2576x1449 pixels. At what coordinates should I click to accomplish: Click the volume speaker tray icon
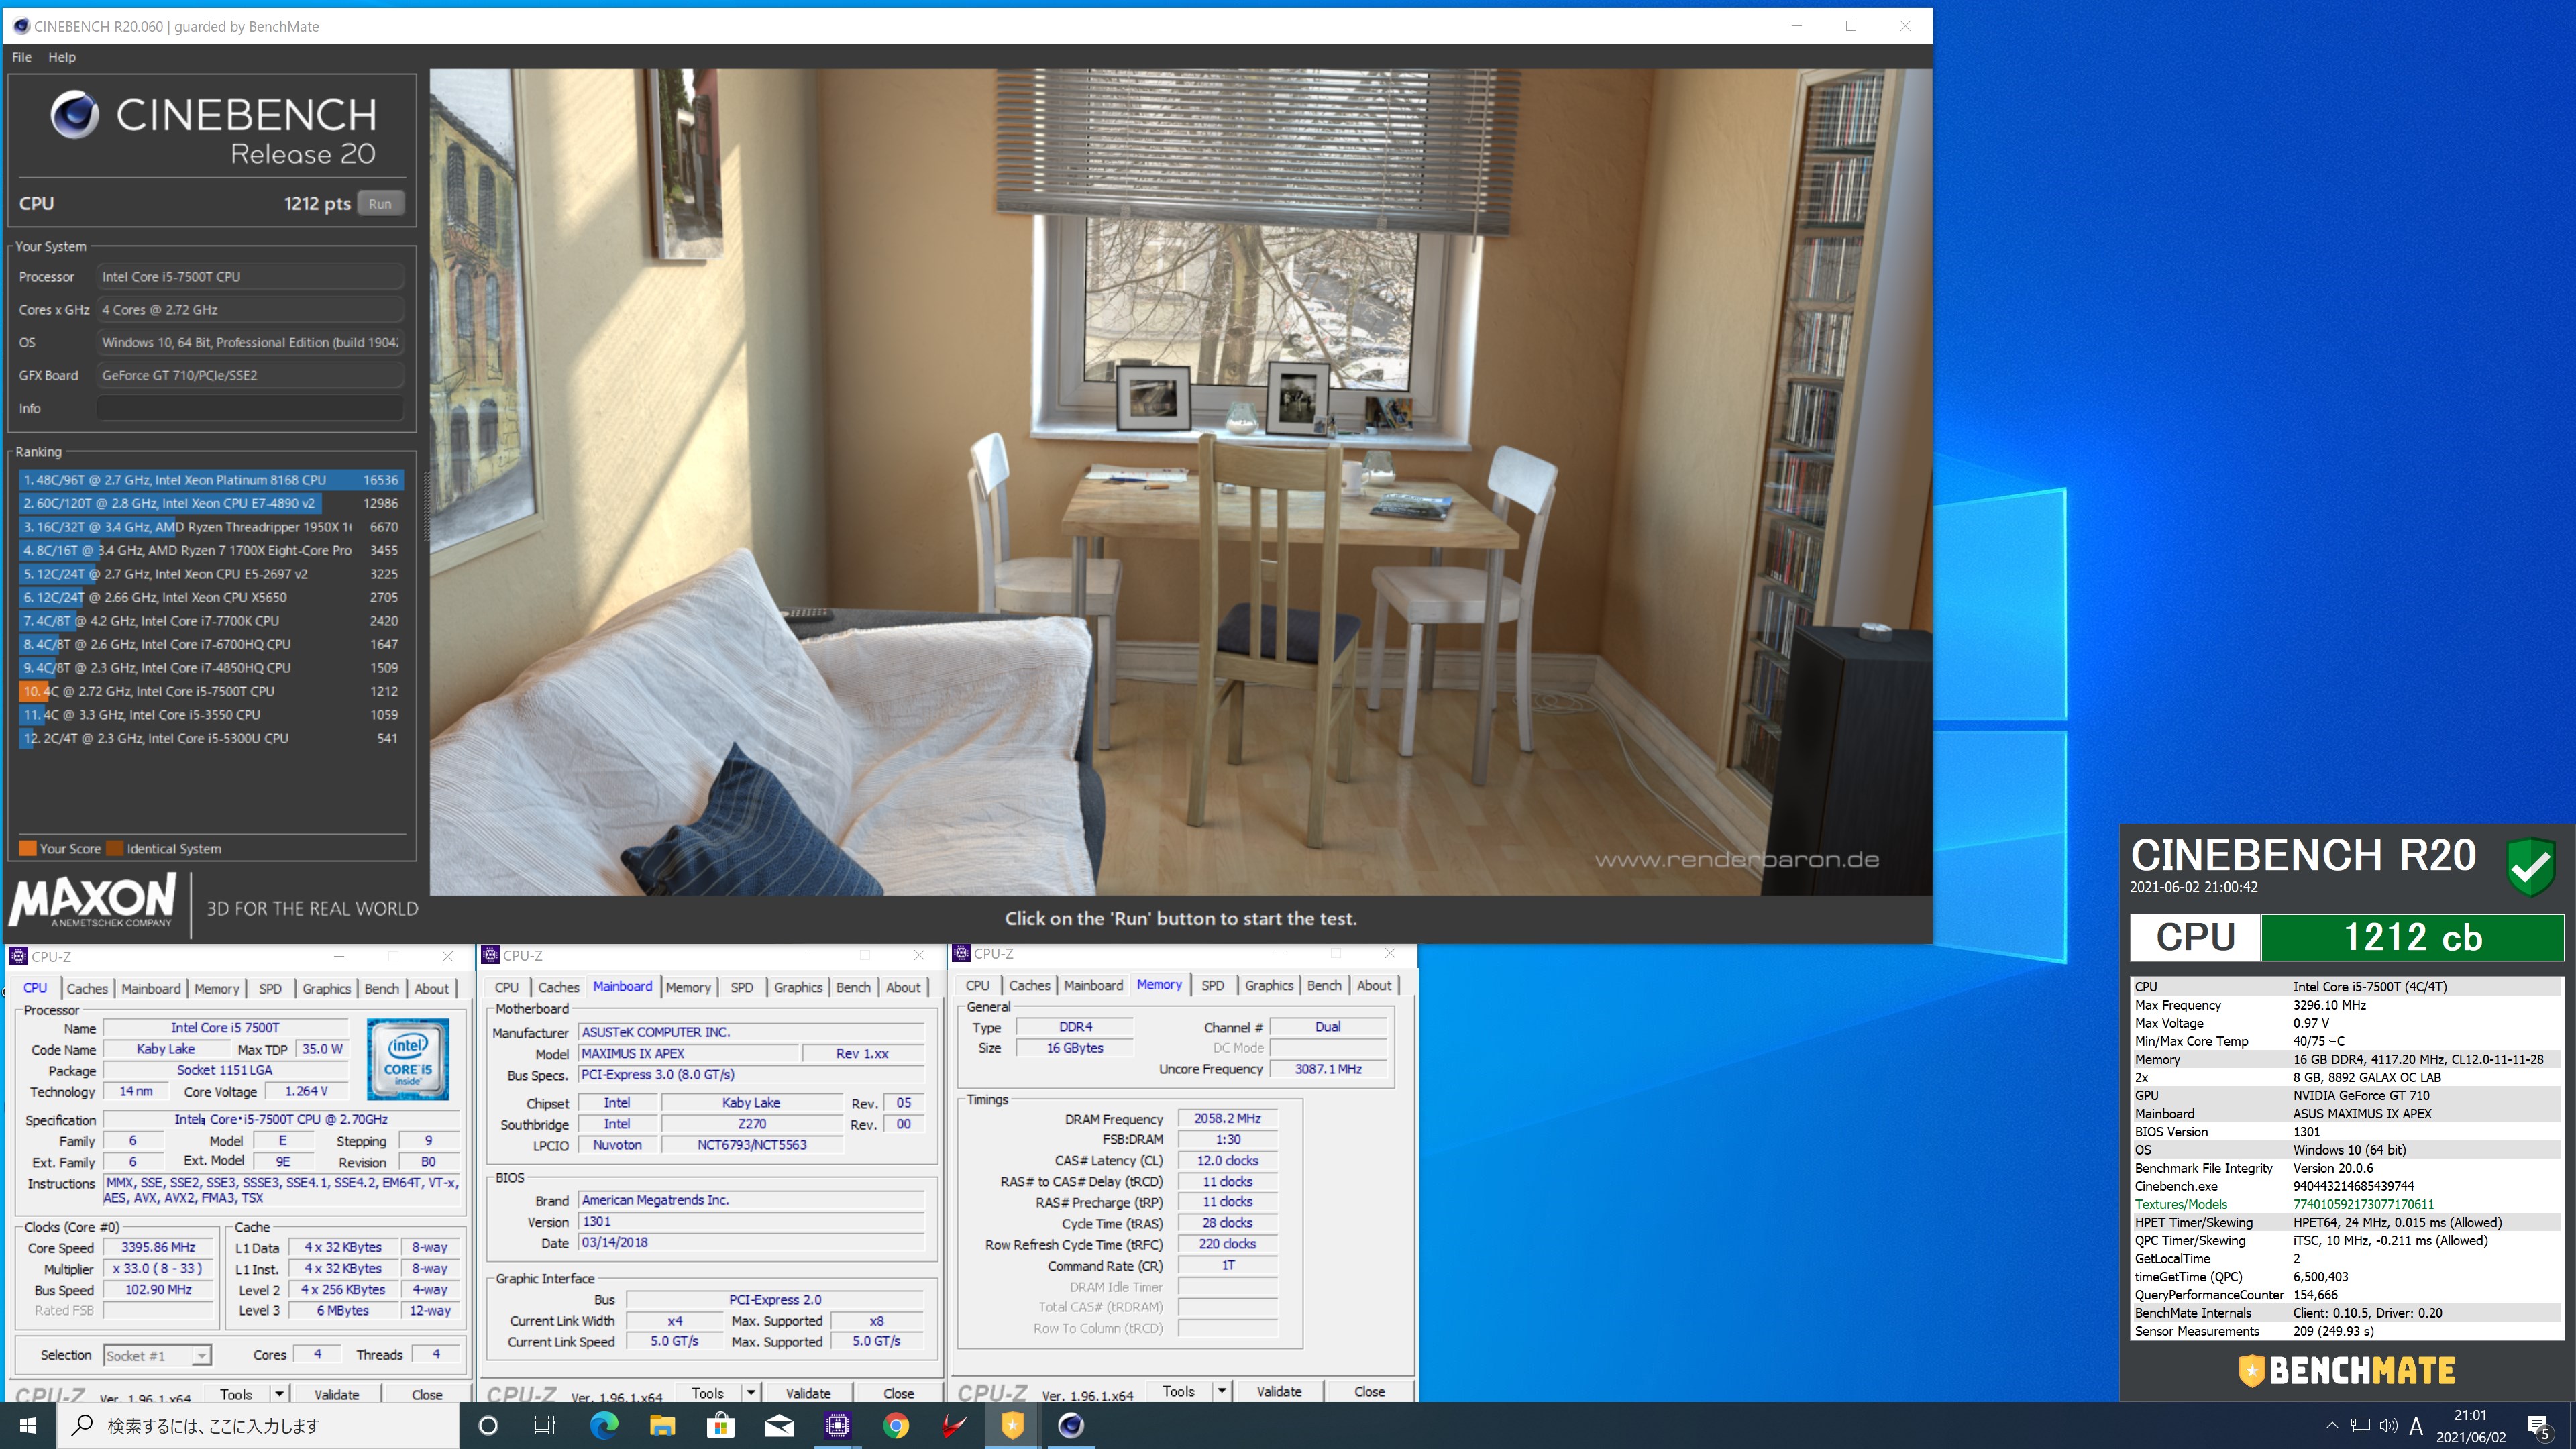(x=2388, y=1425)
